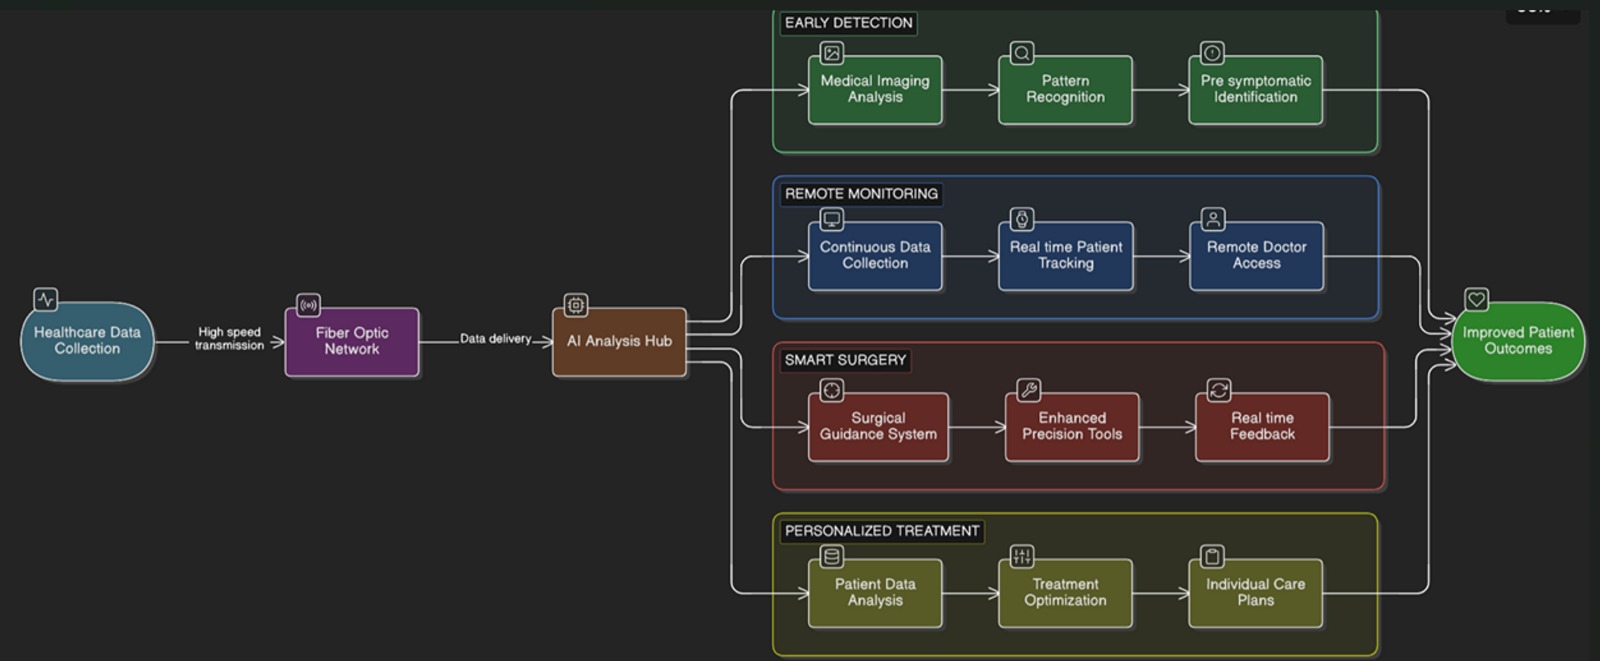Click the broadcast icon above Fiber Optic Network
Viewport: 1600px width, 661px height.
point(309,305)
